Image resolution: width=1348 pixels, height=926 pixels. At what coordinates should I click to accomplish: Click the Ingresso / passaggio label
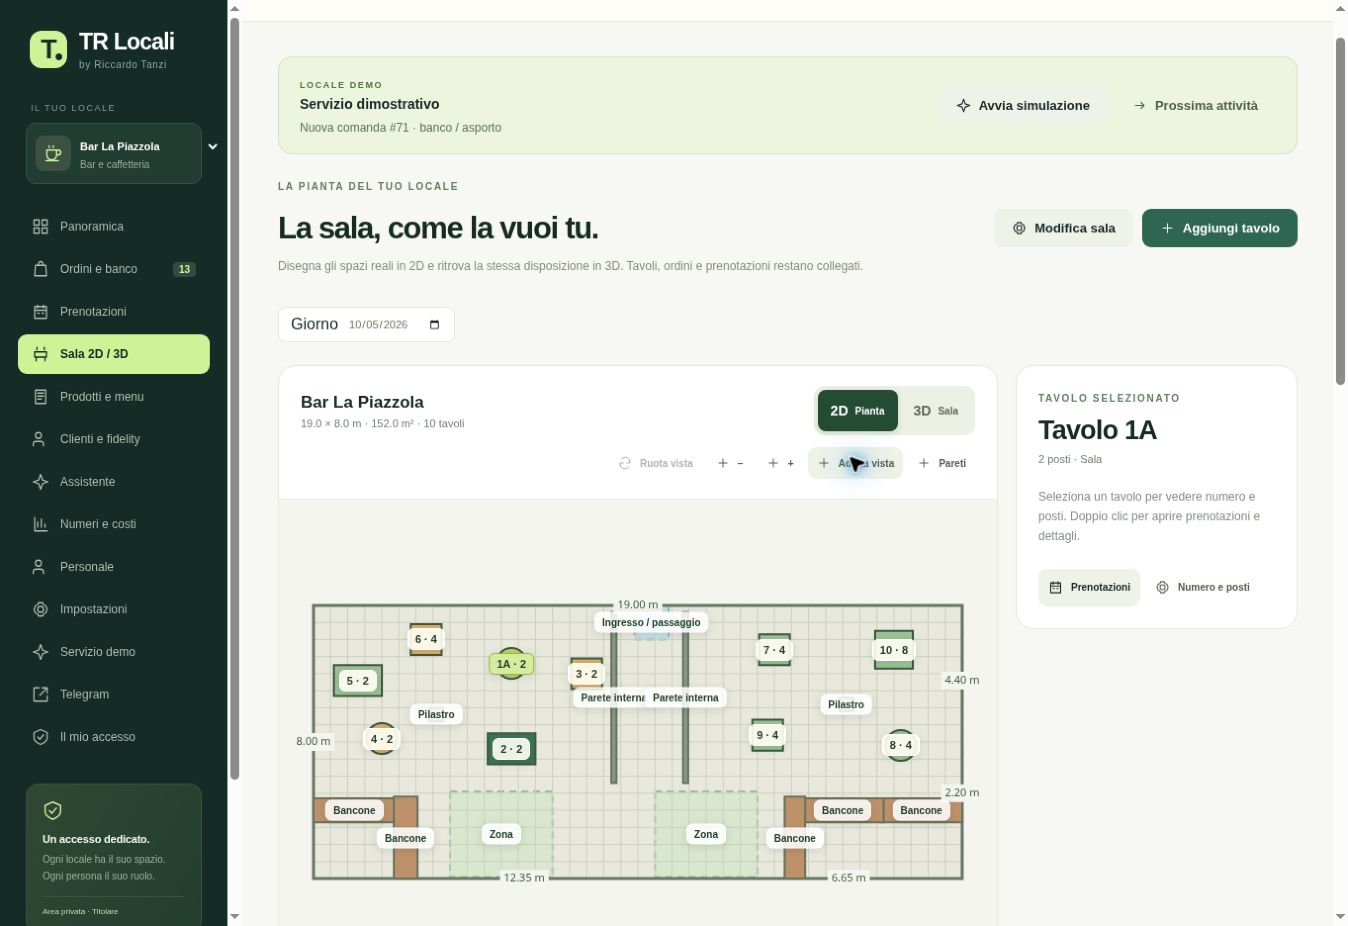[651, 622]
